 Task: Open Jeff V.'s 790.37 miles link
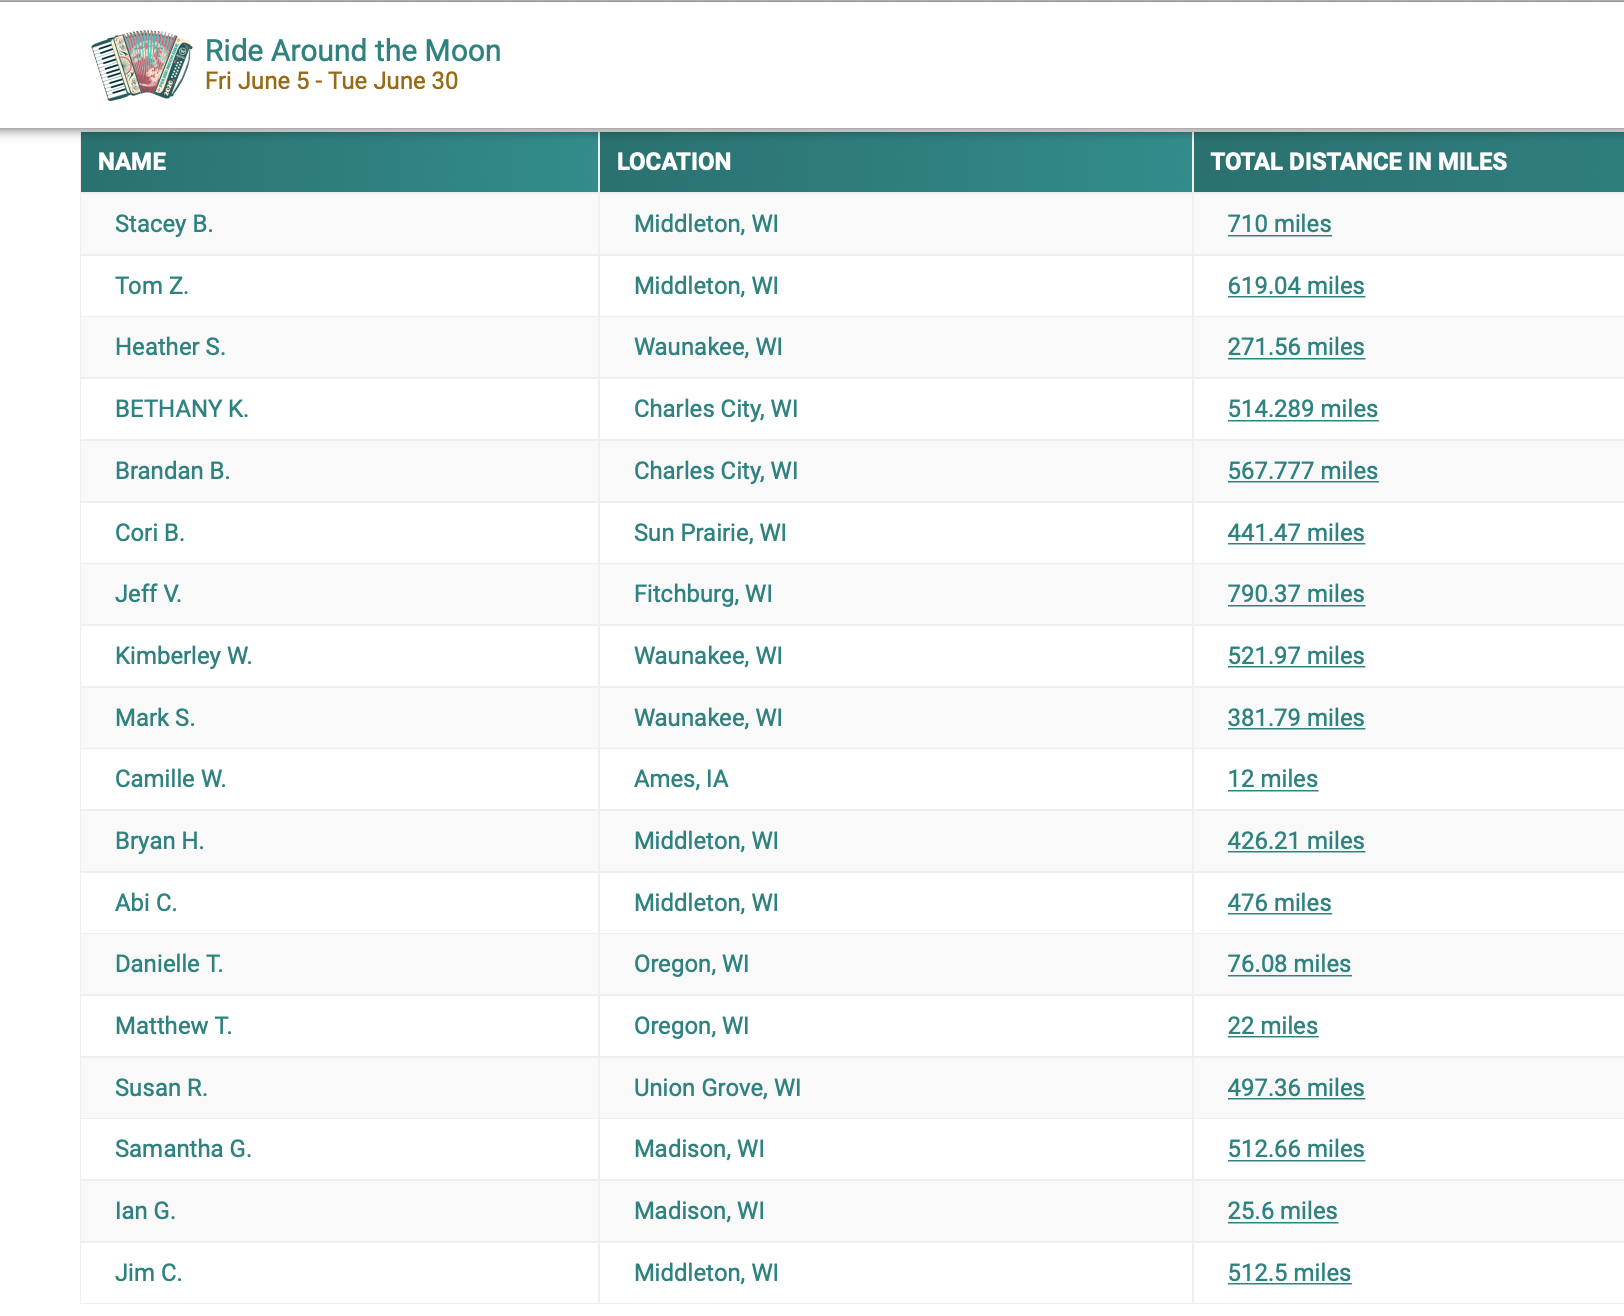(x=1295, y=594)
